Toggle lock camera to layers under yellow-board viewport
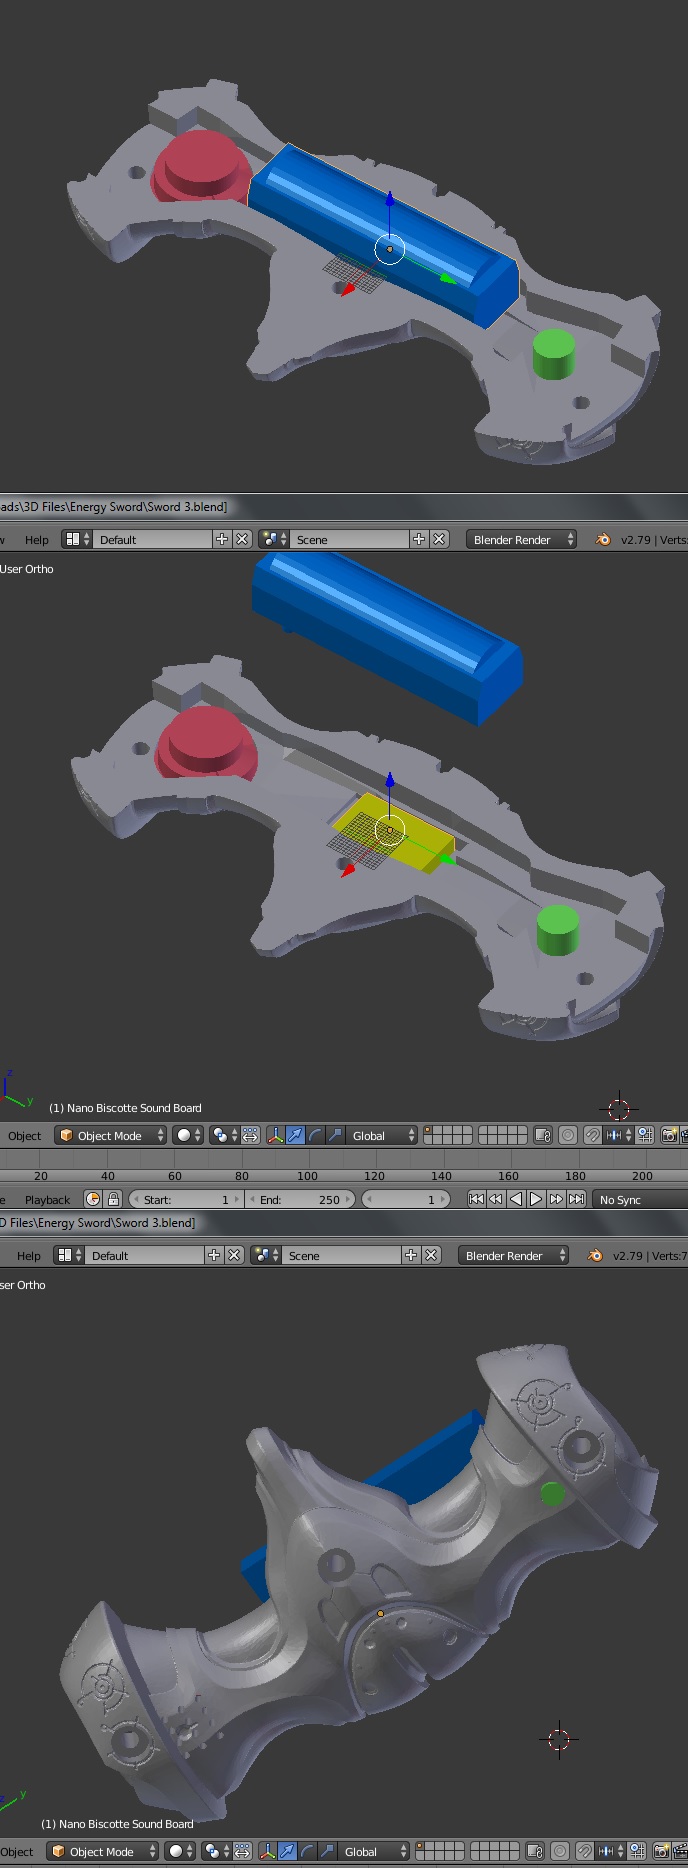Screen dimensions: 688x1868 [543, 1135]
